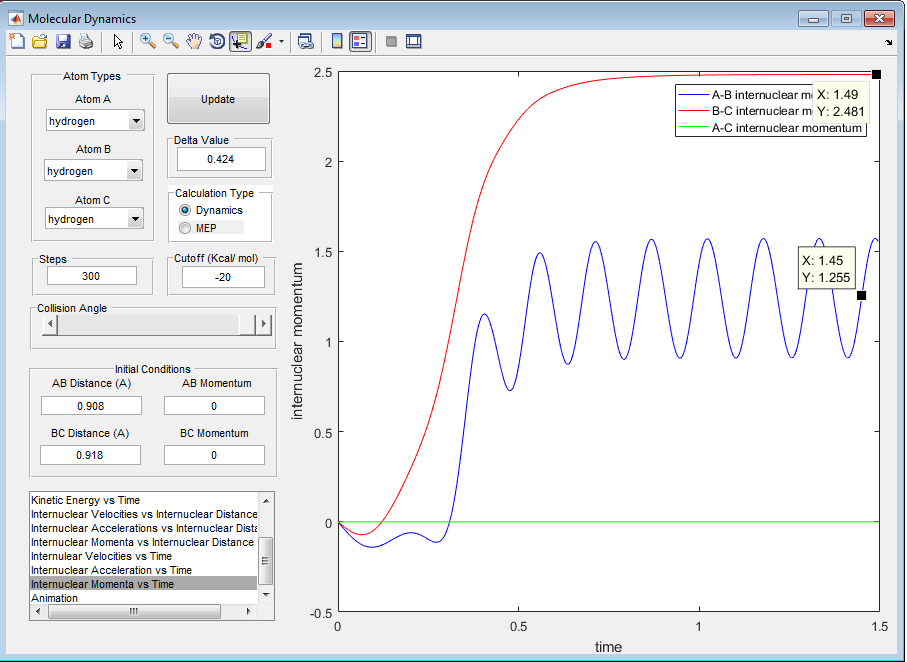The image size is (907, 662).
Task: Click the New Figure toolbar icon
Action: [17, 42]
